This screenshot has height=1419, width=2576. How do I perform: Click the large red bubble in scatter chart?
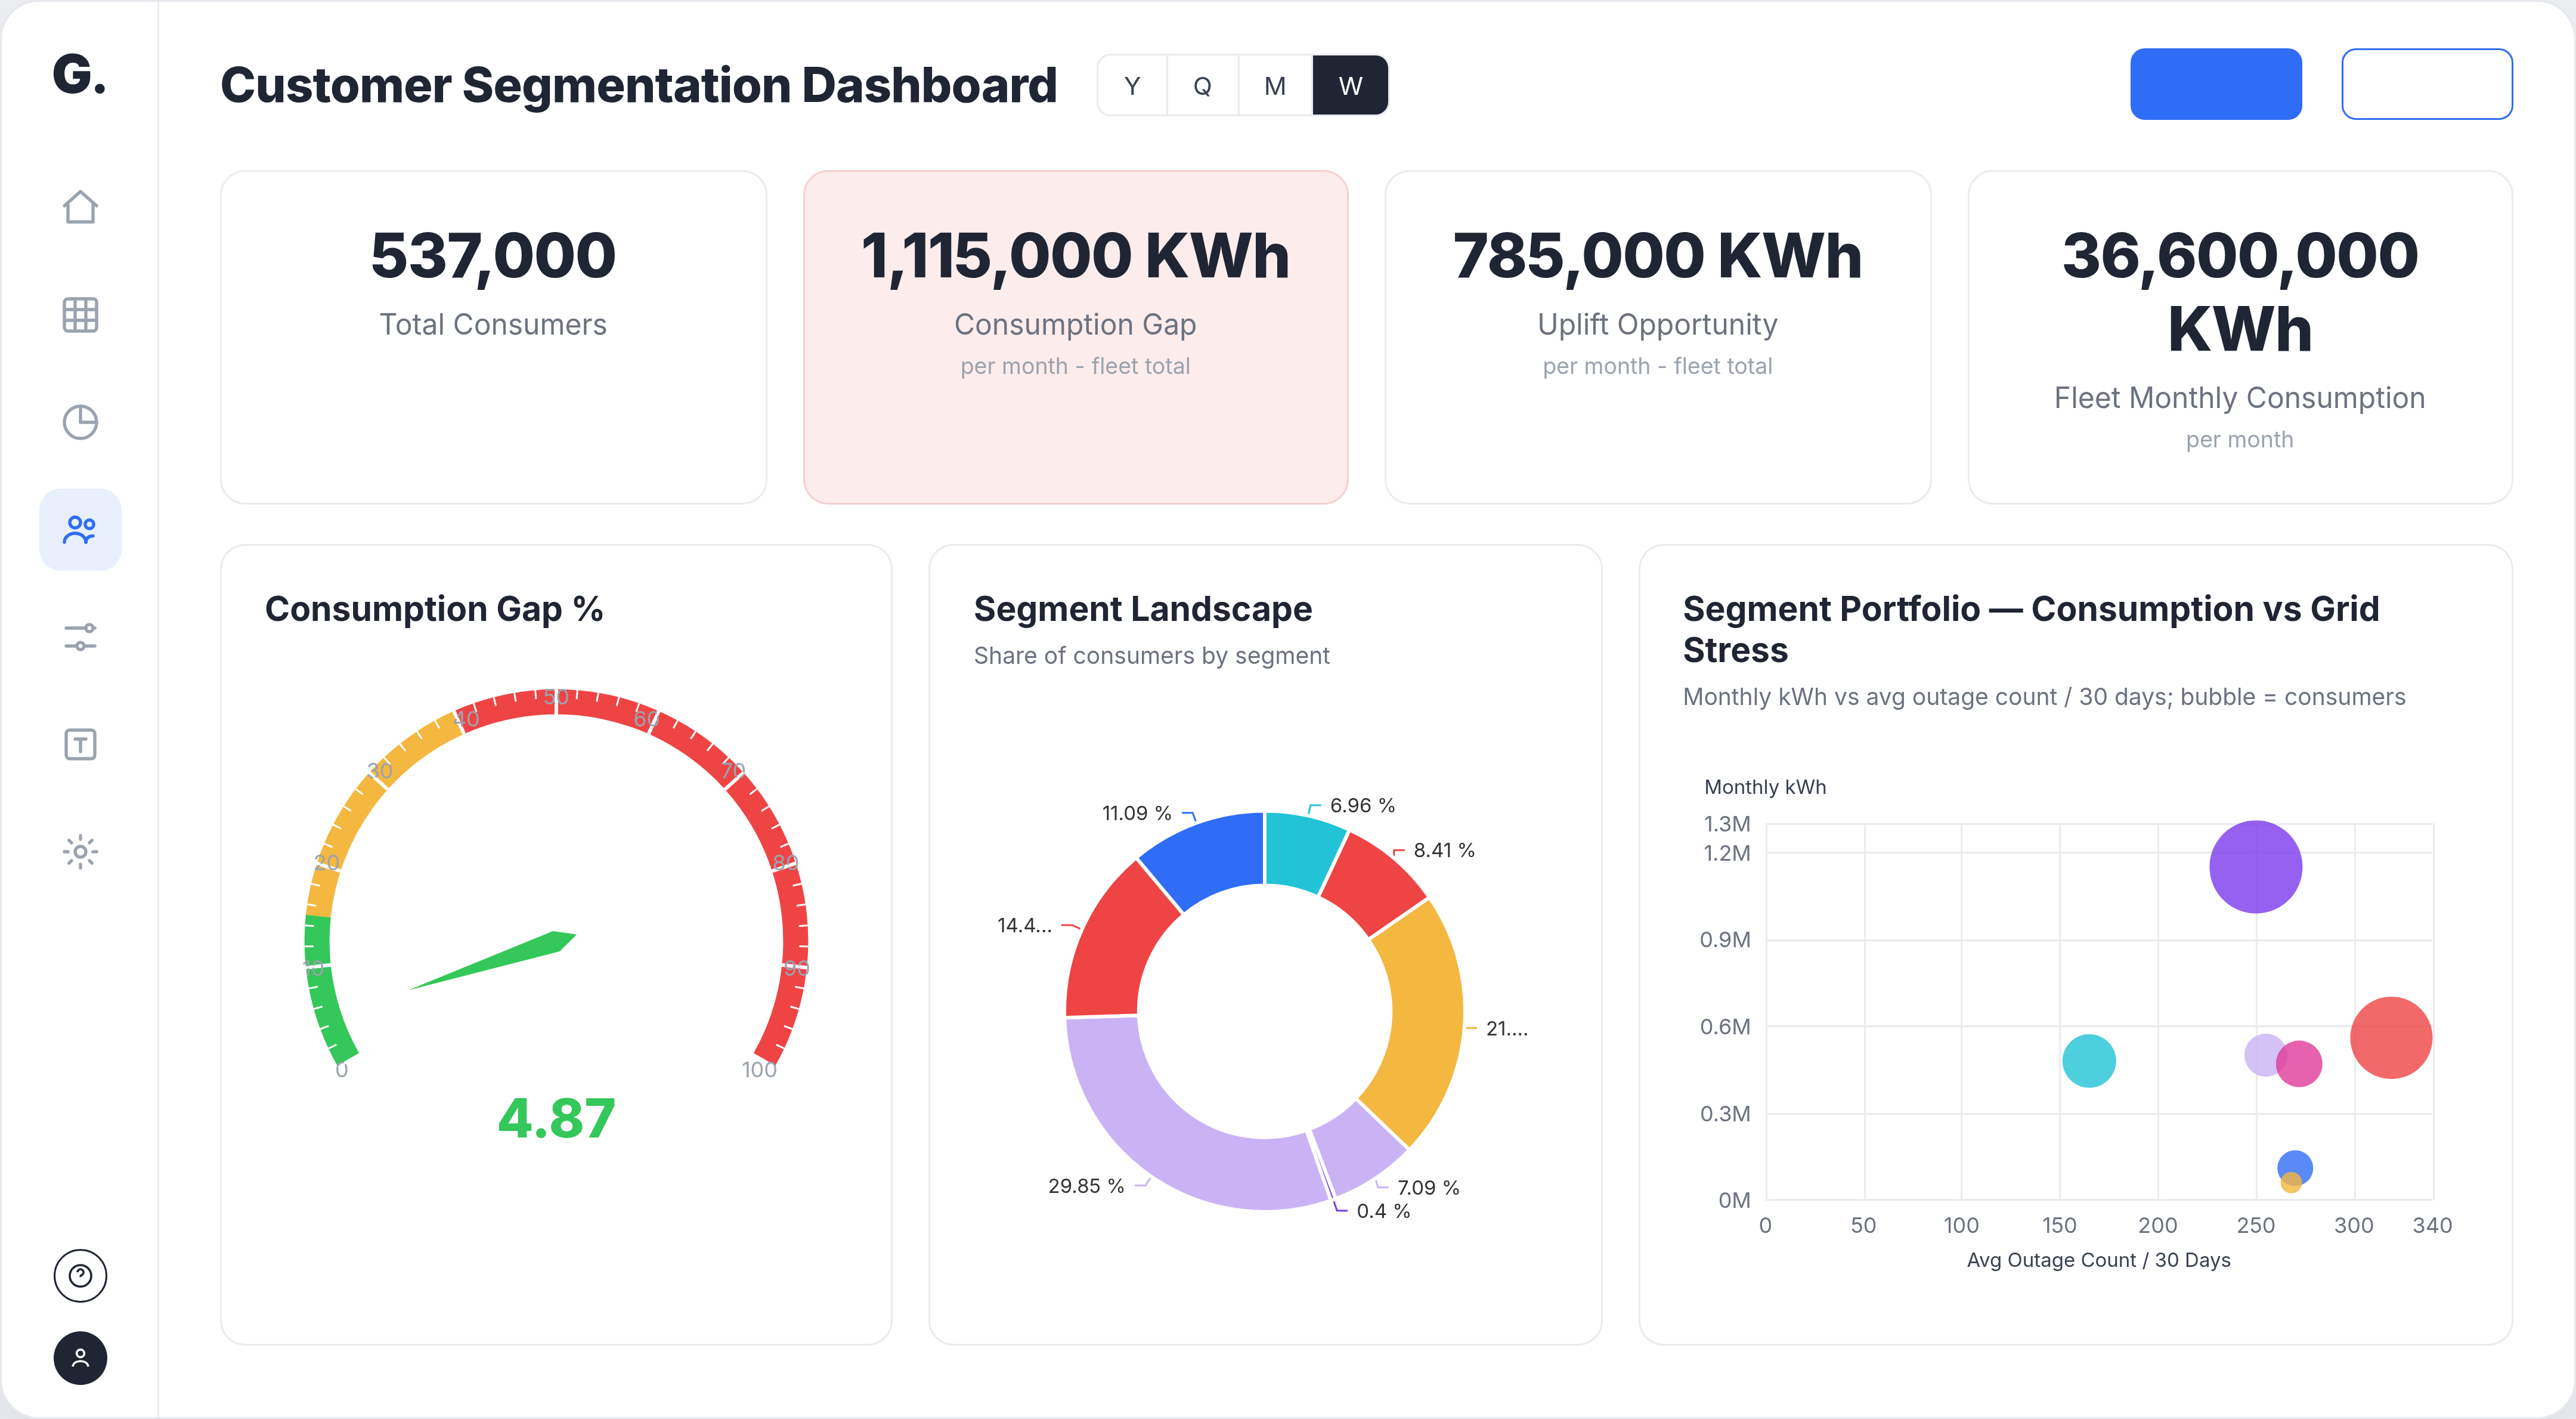coord(2391,1037)
